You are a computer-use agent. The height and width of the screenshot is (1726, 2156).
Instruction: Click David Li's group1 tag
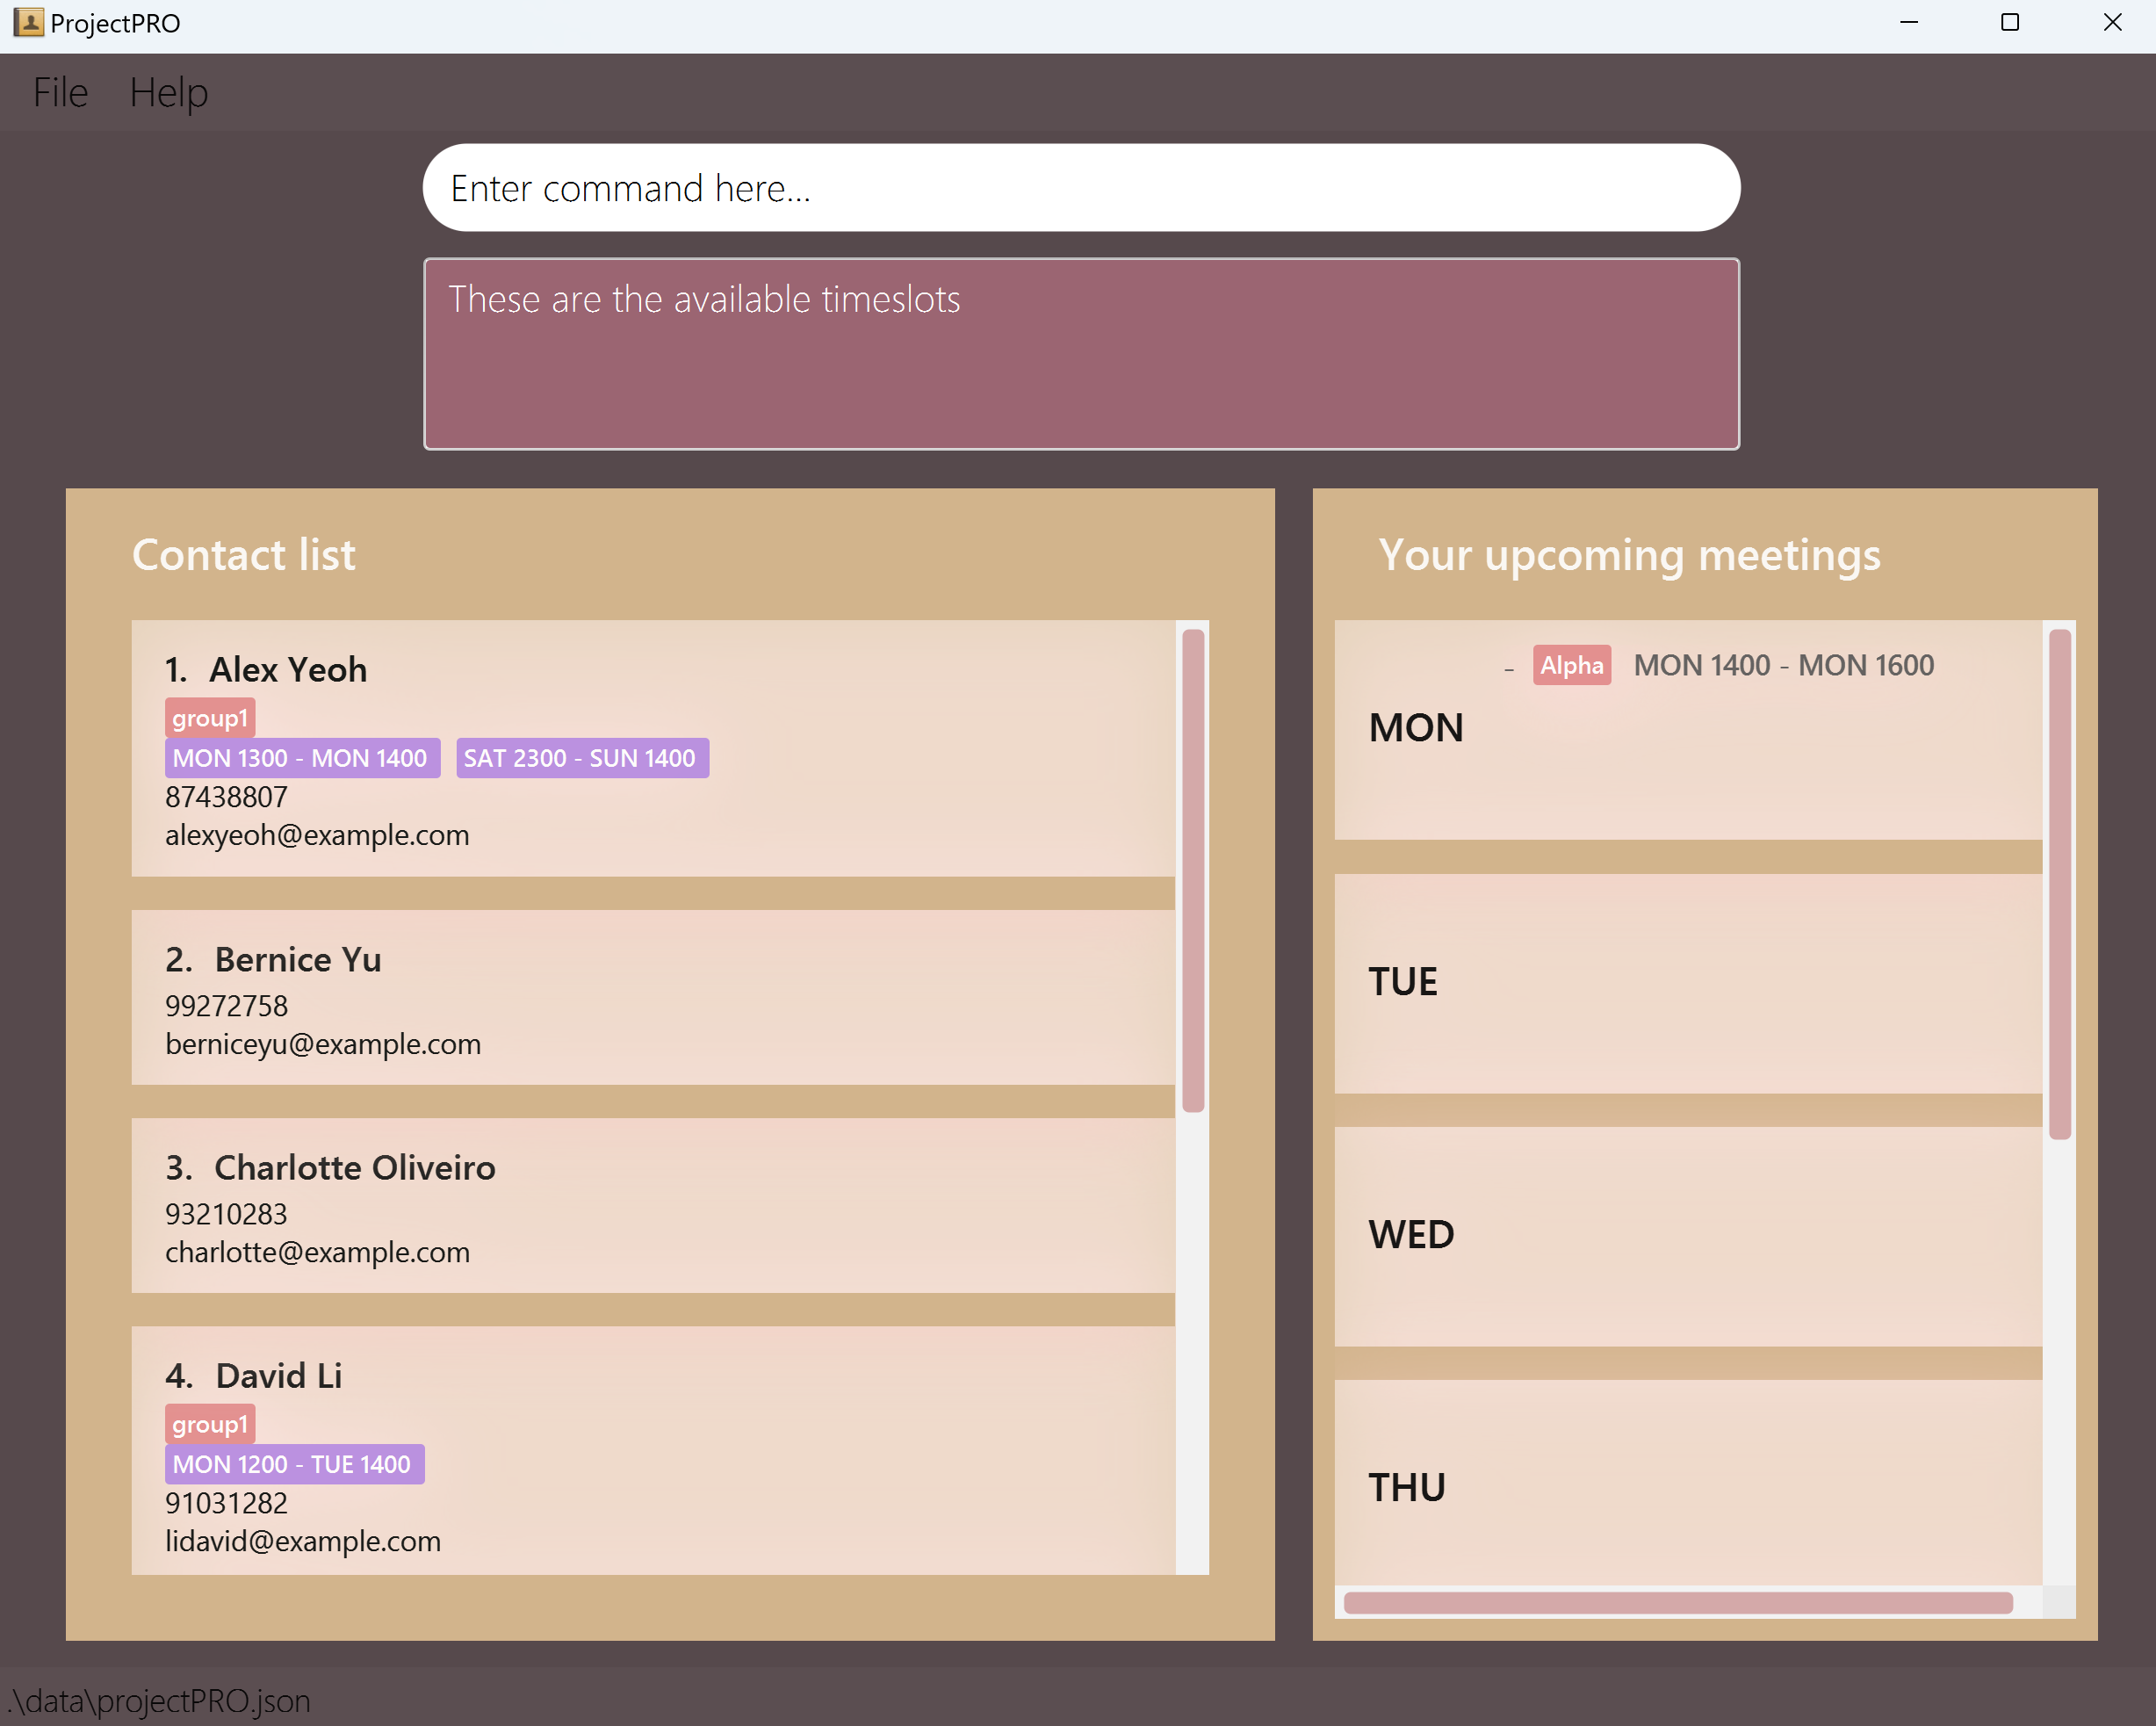pyautogui.click(x=209, y=1424)
